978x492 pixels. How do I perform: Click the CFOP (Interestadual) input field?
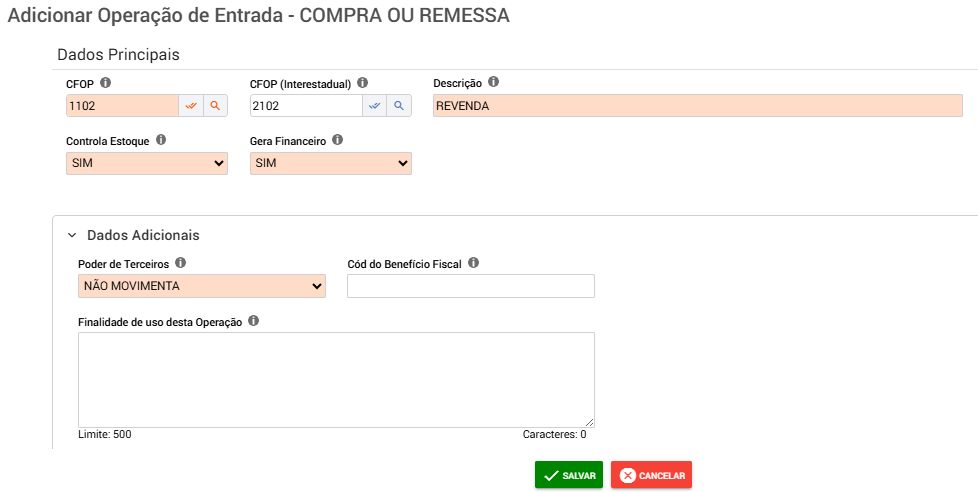pos(305,106)
